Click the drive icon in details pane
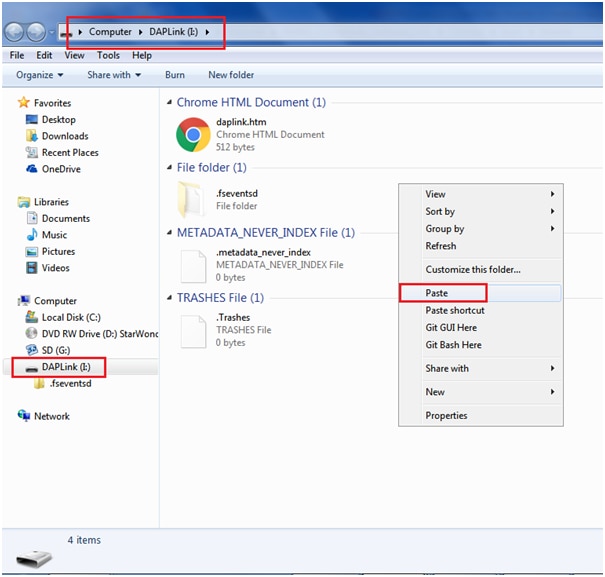 point(34,558)
